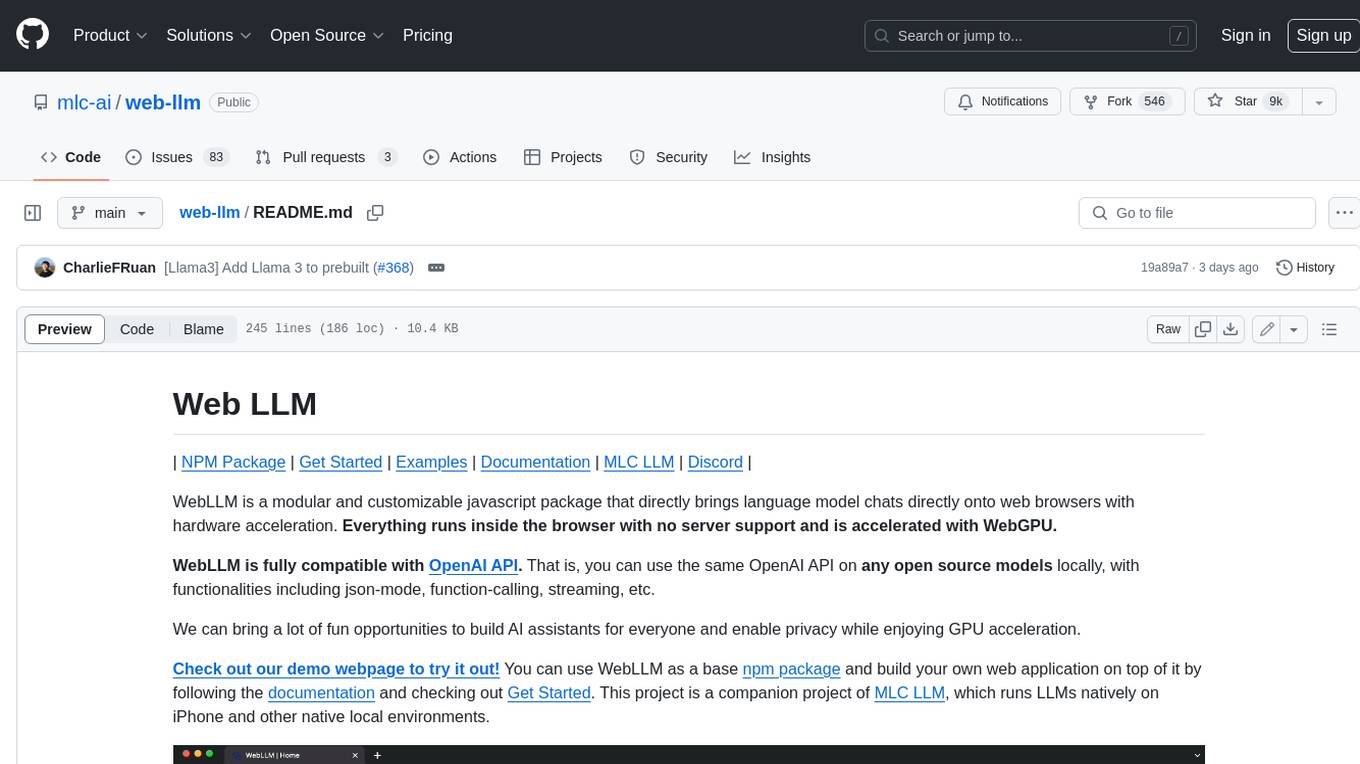This screenshot has width=1360, height=764.
Task: Click the Search or jump to field
Action: click(1032, 36)
